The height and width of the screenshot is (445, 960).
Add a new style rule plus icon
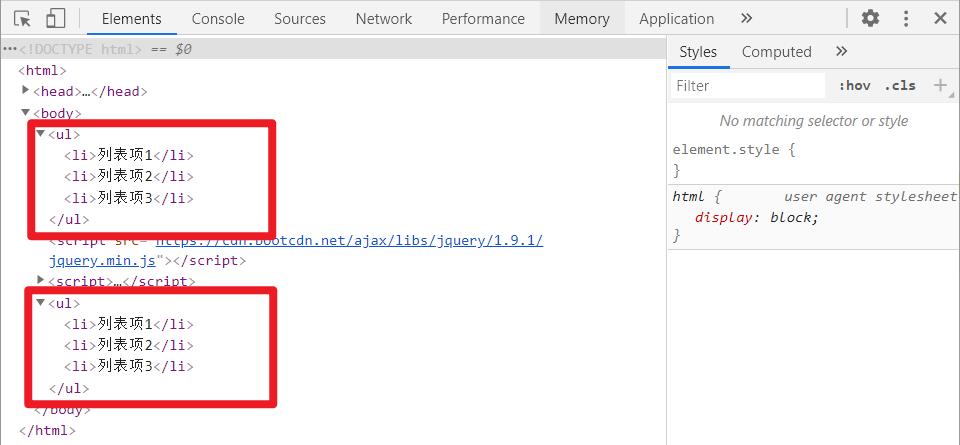[x=940, y=86]
